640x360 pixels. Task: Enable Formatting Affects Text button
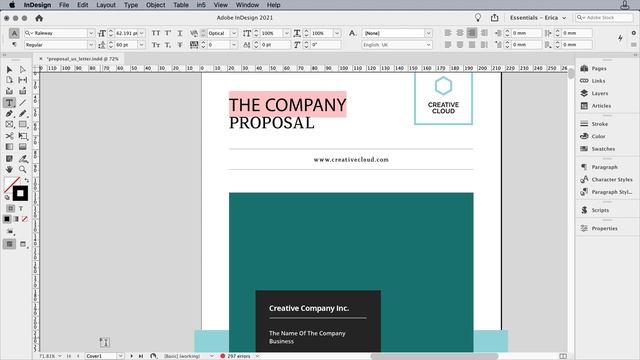tap(21, 209)
